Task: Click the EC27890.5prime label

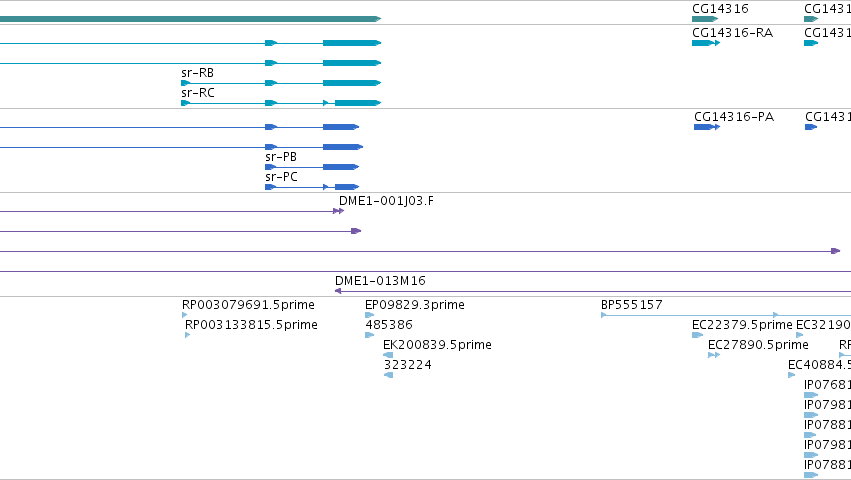Action: tap(758, 345)
